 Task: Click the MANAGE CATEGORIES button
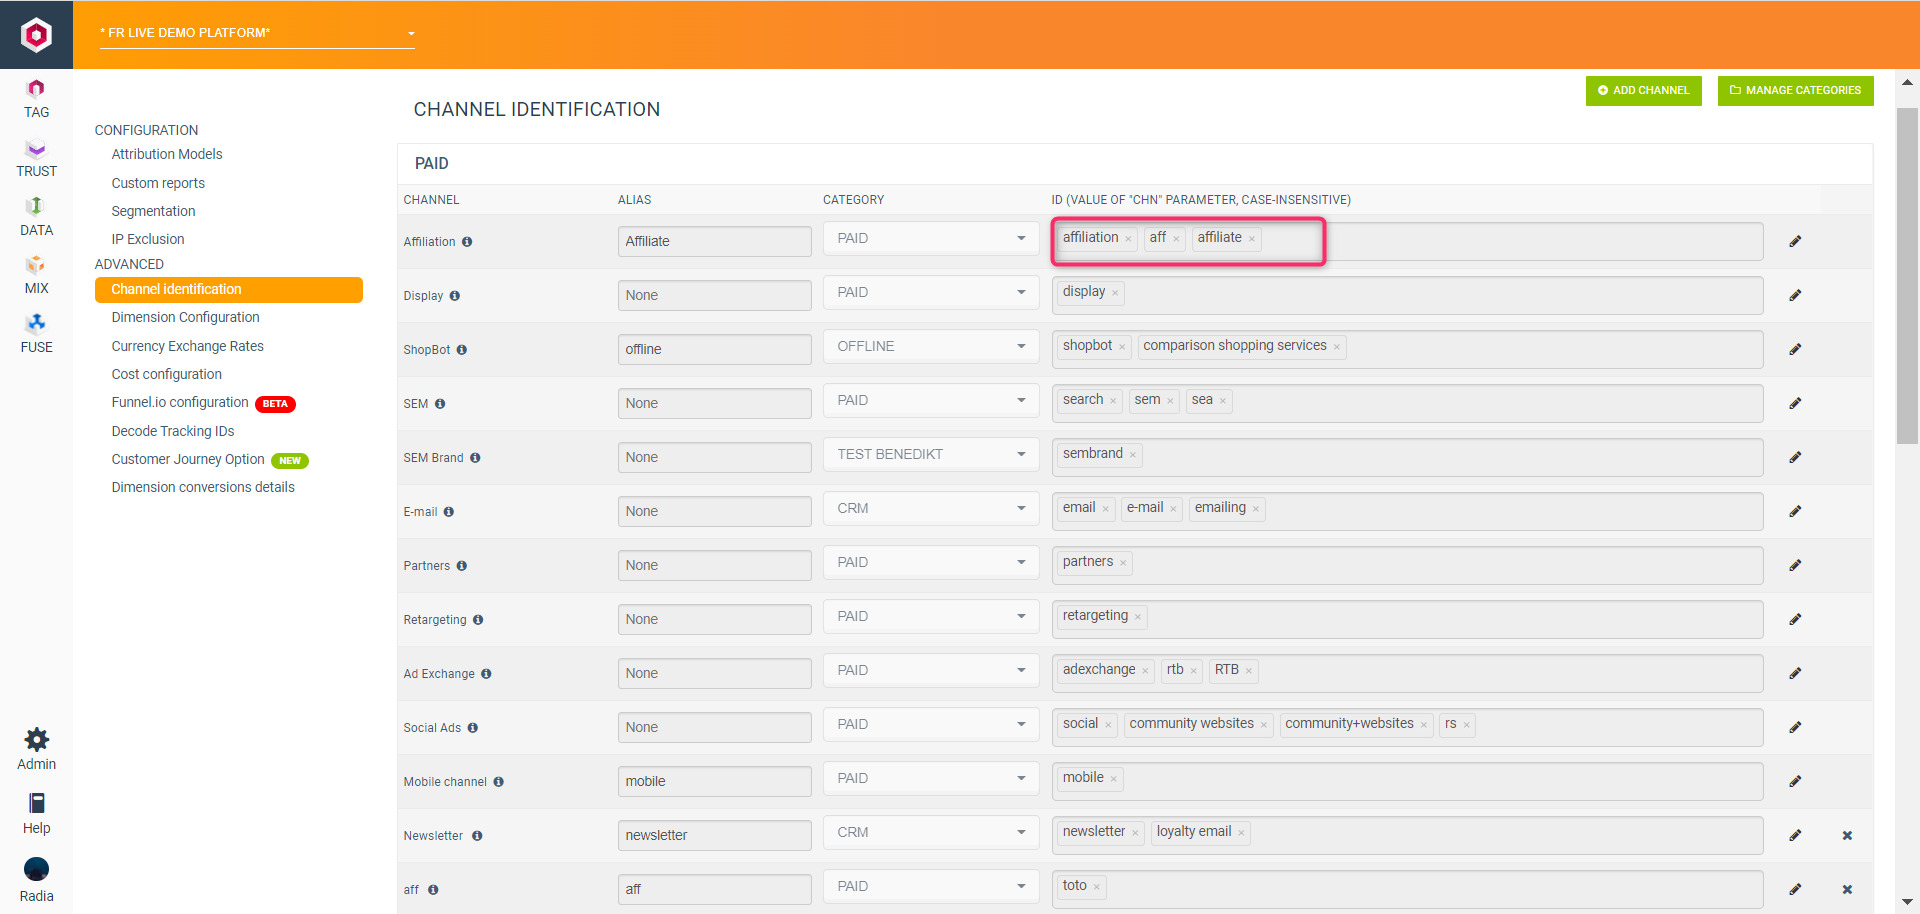tap(1795, 90)
